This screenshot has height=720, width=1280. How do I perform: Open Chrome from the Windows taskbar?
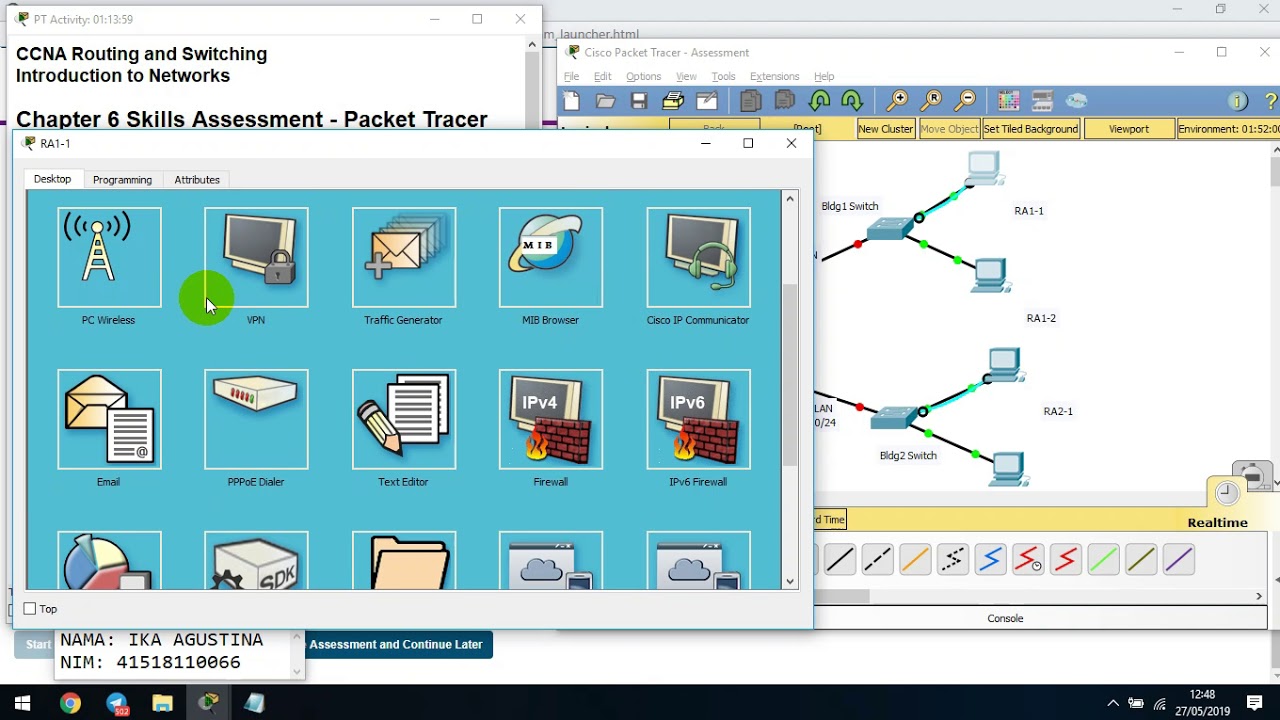coord(70,703)
